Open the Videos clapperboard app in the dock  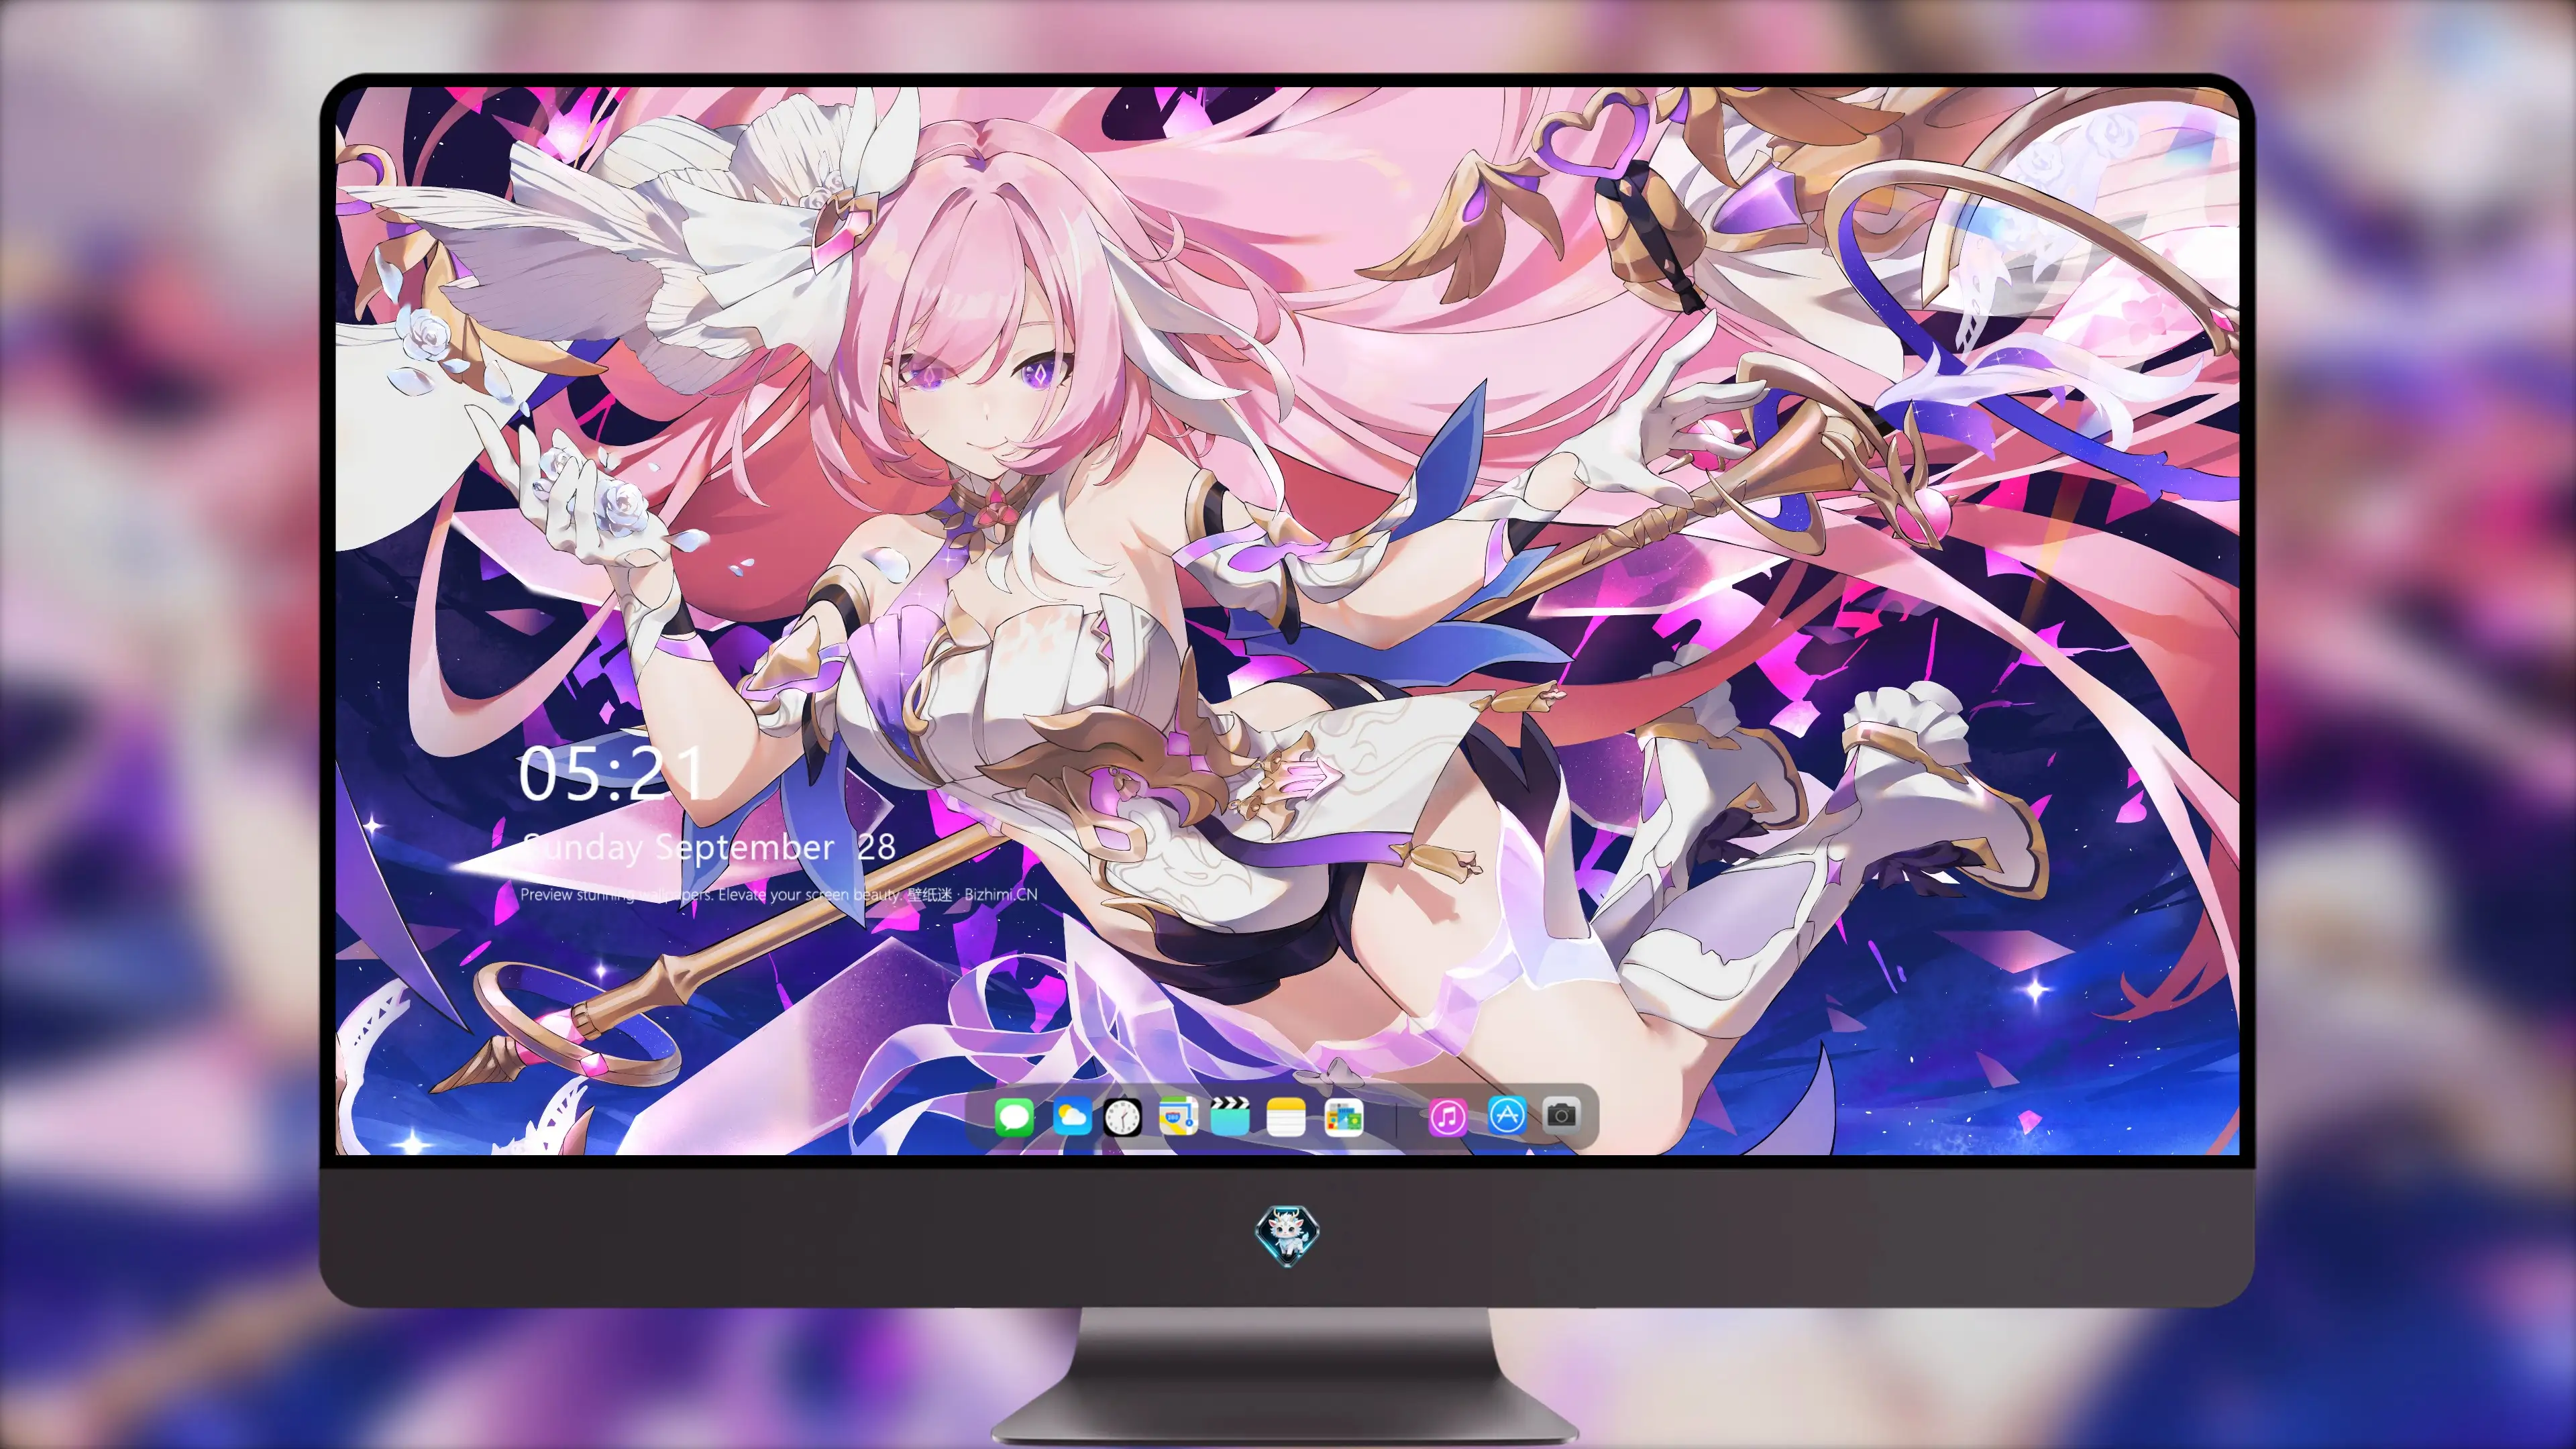[1230, 1116]
